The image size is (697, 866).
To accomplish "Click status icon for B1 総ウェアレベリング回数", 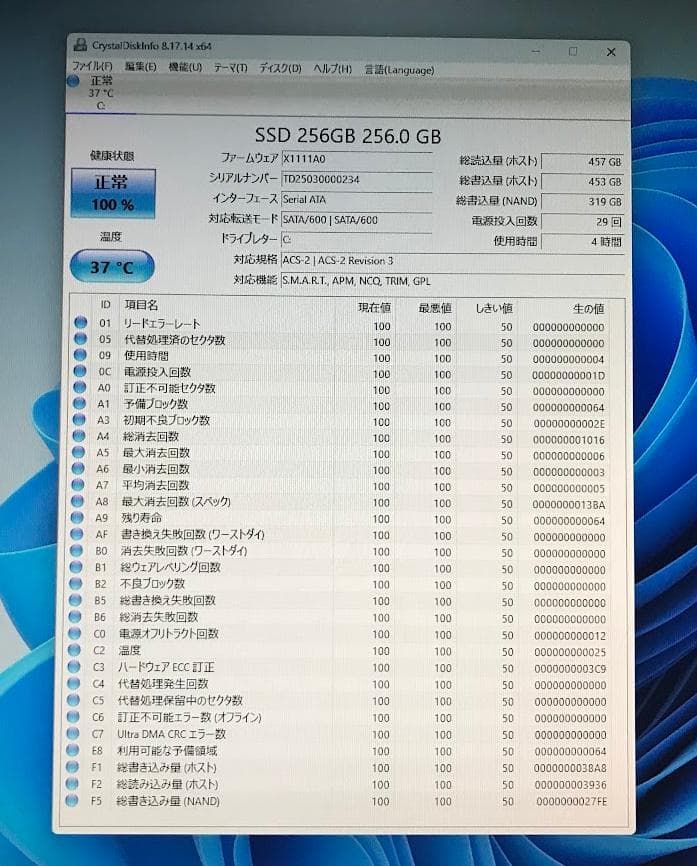I will click(x=77, y=567).
